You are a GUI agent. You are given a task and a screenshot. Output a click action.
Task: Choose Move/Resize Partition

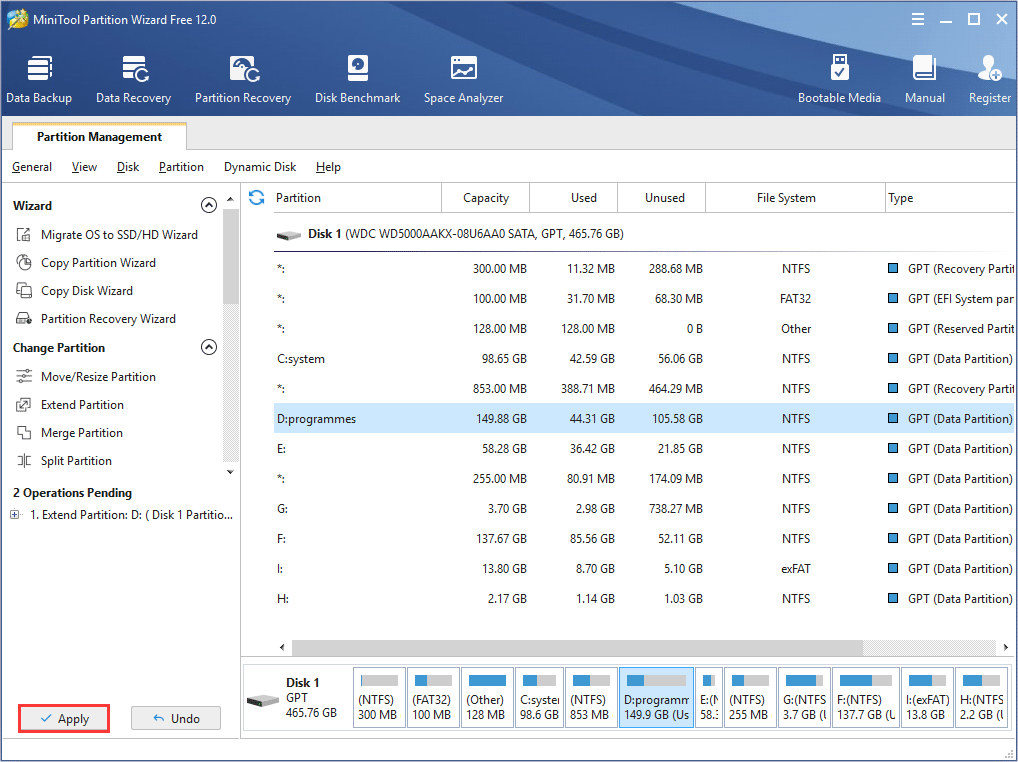(86, 376)
